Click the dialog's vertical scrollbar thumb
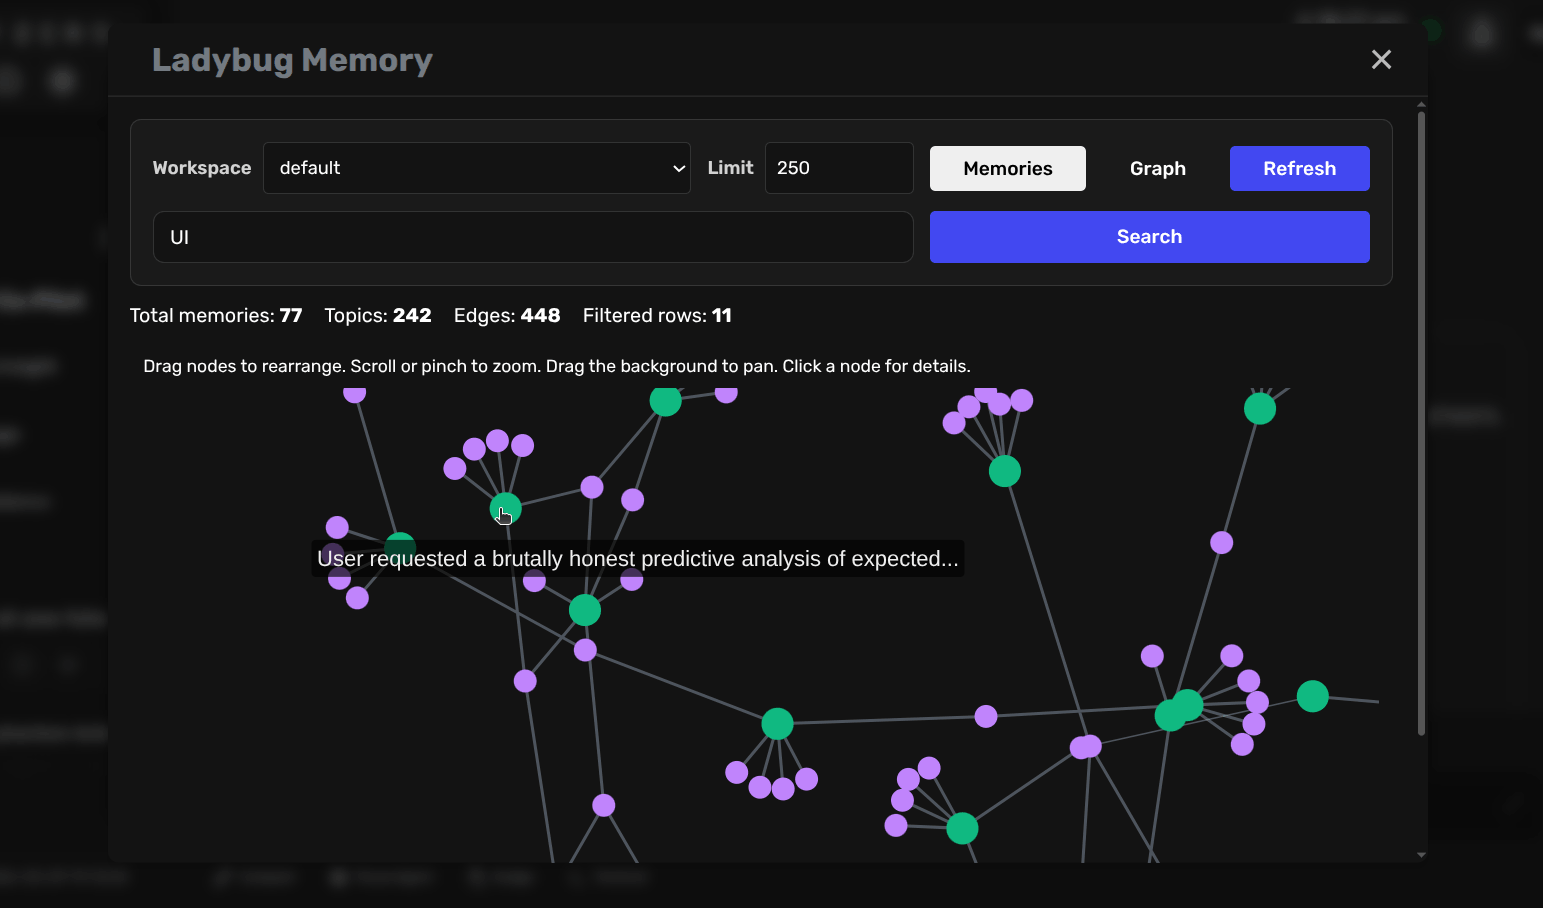1543x908 pixels. pyautogui.click(x=1421, y=424)
